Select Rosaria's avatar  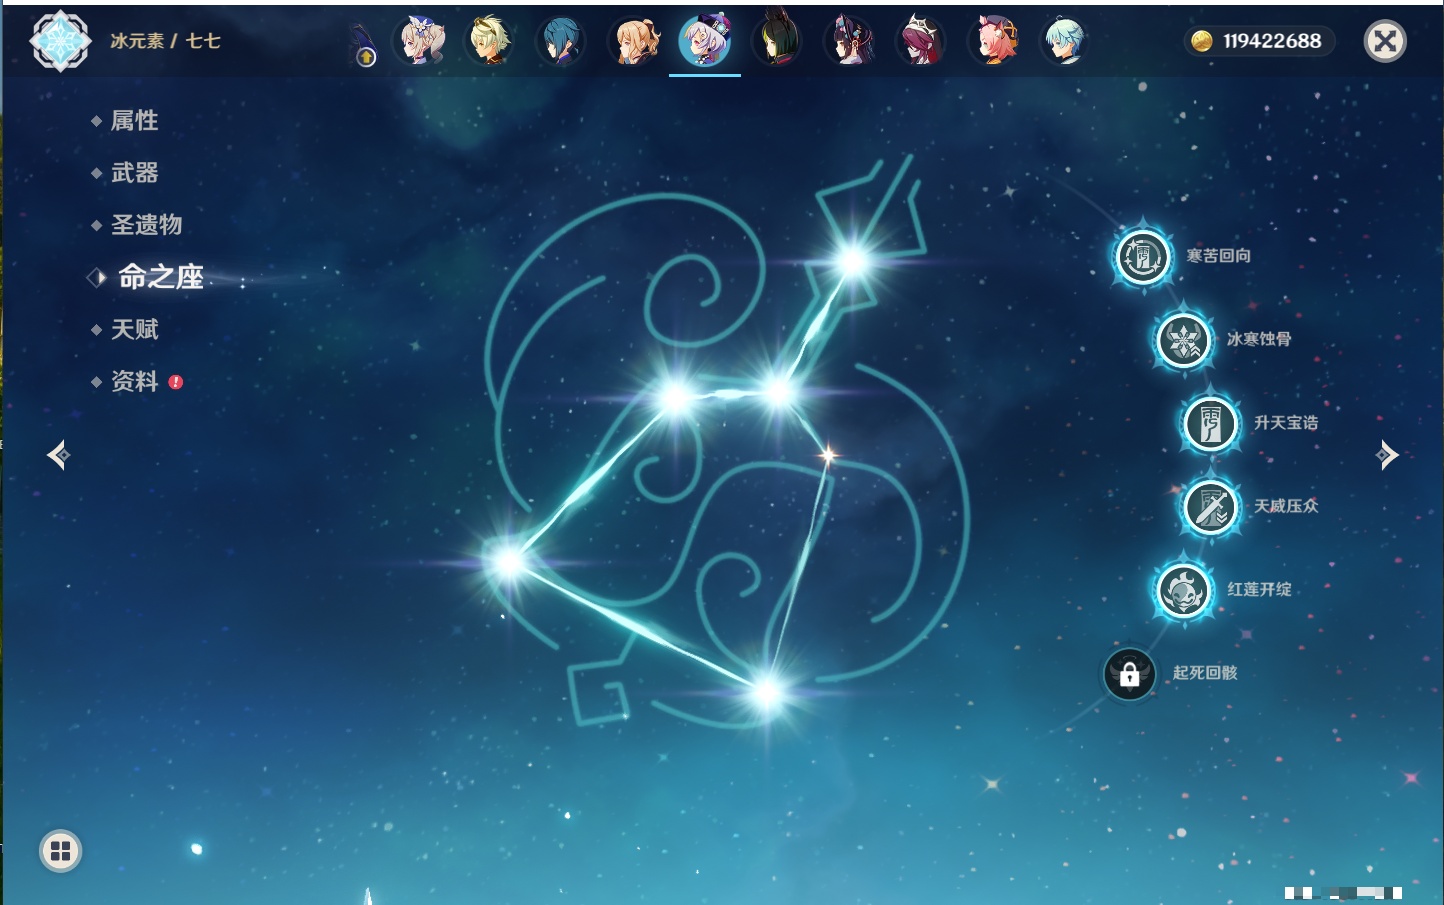(x=920, y=41)
